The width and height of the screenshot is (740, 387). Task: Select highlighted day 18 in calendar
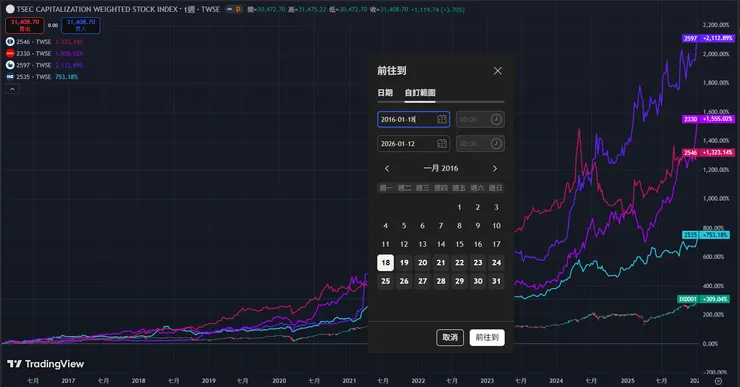click(x=386, y=262)
